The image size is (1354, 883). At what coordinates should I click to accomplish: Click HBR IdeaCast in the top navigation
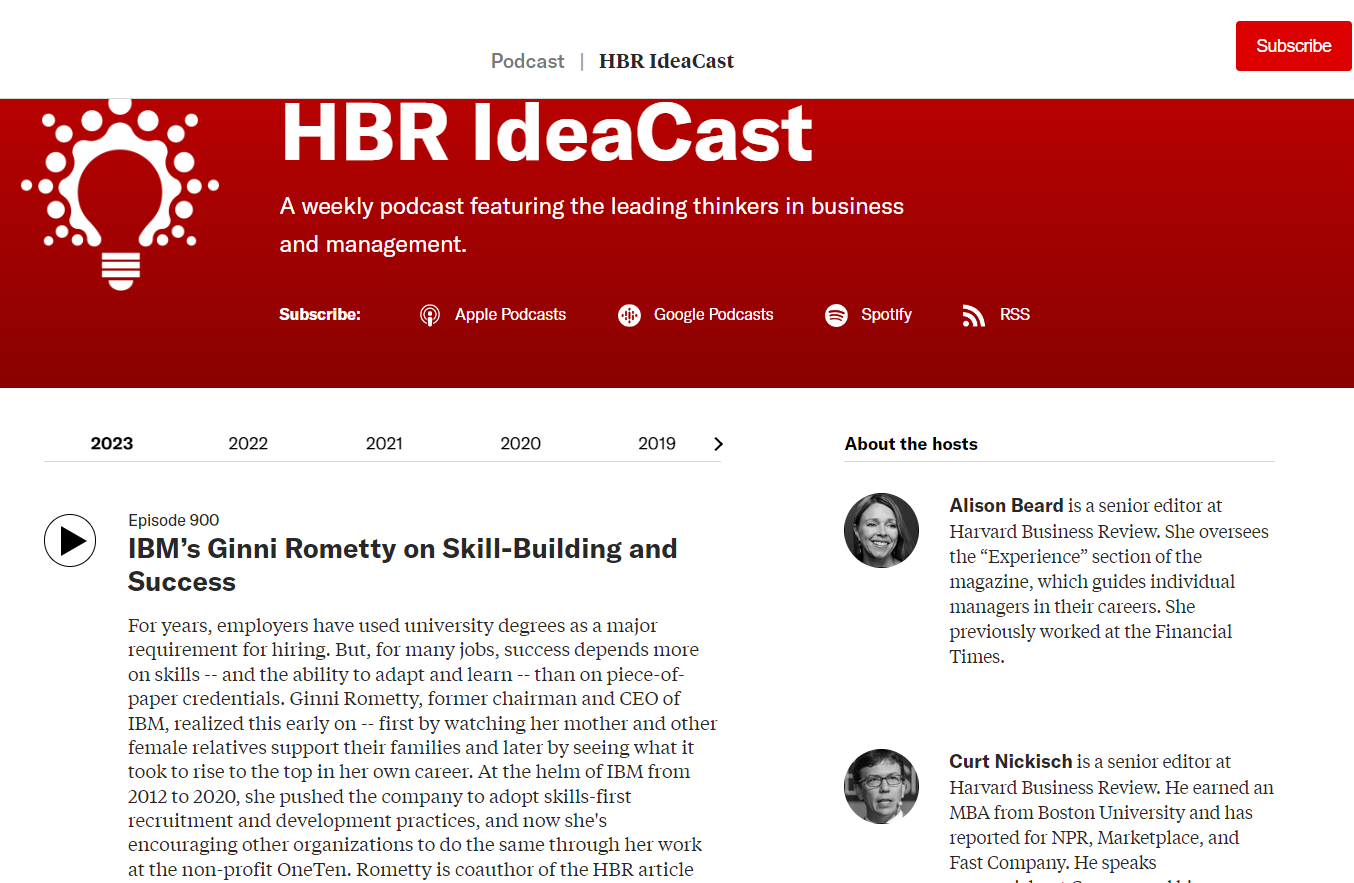[x=666, y=61]
